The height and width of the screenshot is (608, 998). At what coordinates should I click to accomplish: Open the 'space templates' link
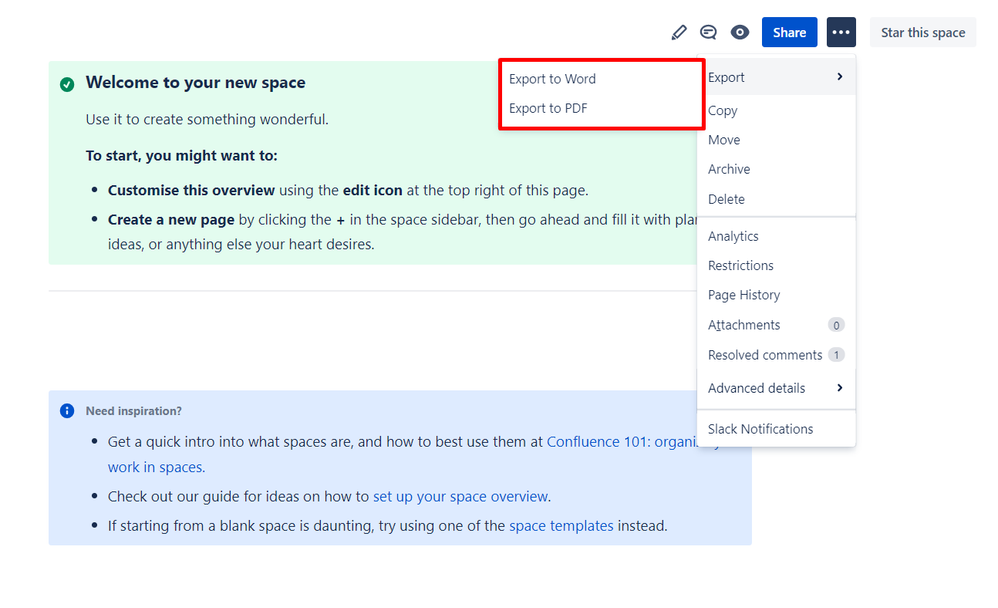click(561, 526)
